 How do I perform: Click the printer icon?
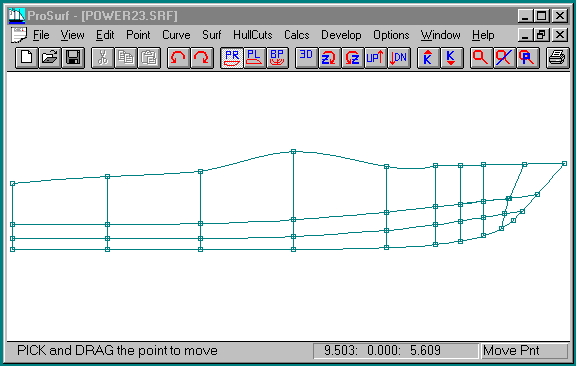pos(557,58)
